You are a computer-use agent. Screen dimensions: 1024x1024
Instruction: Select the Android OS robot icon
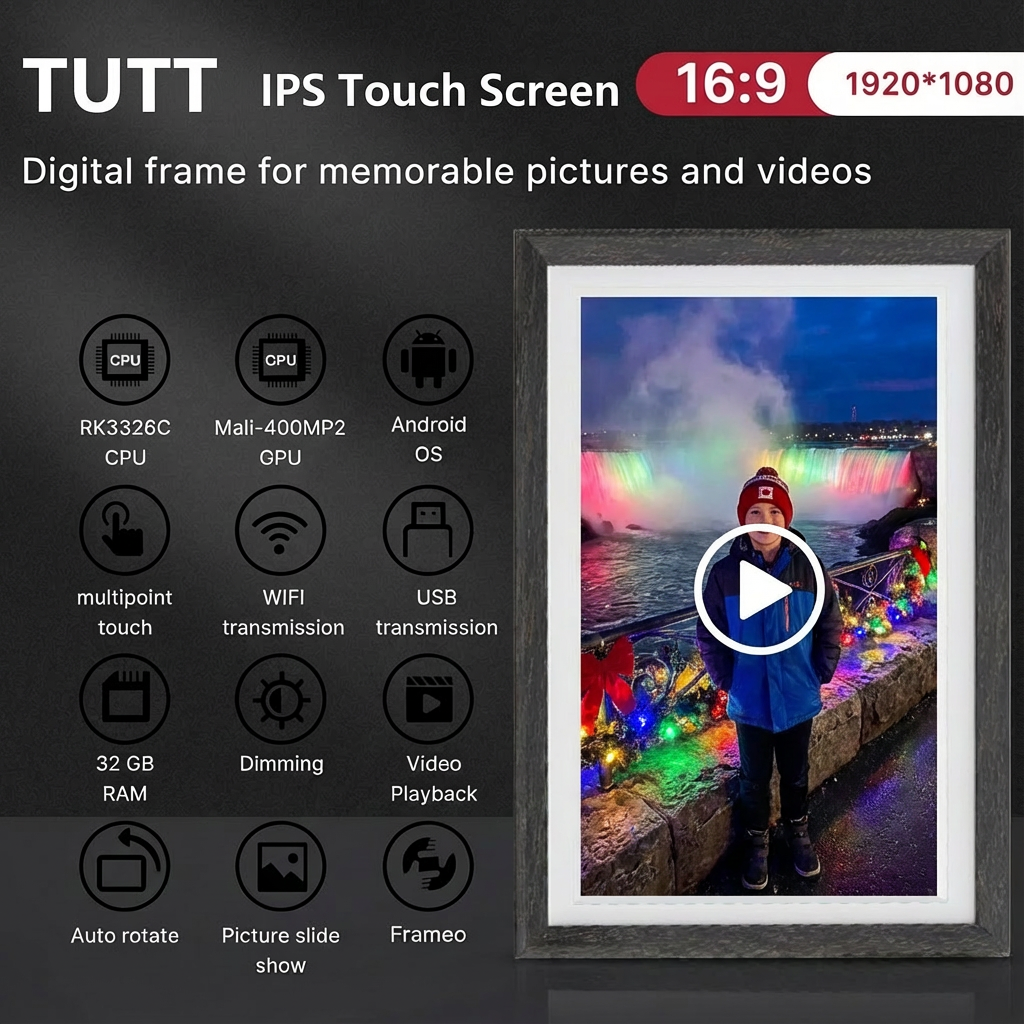pyautogui.click(x=428, y=360)
